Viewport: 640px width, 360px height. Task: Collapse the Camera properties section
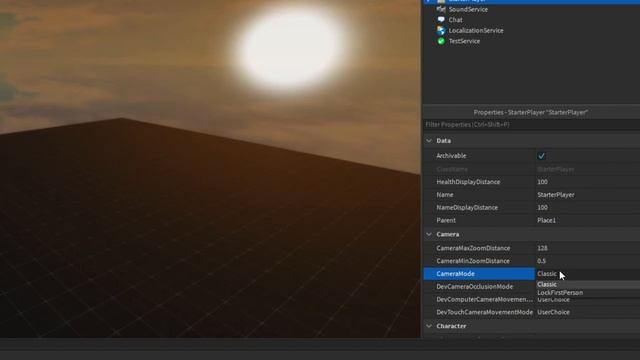429,234
